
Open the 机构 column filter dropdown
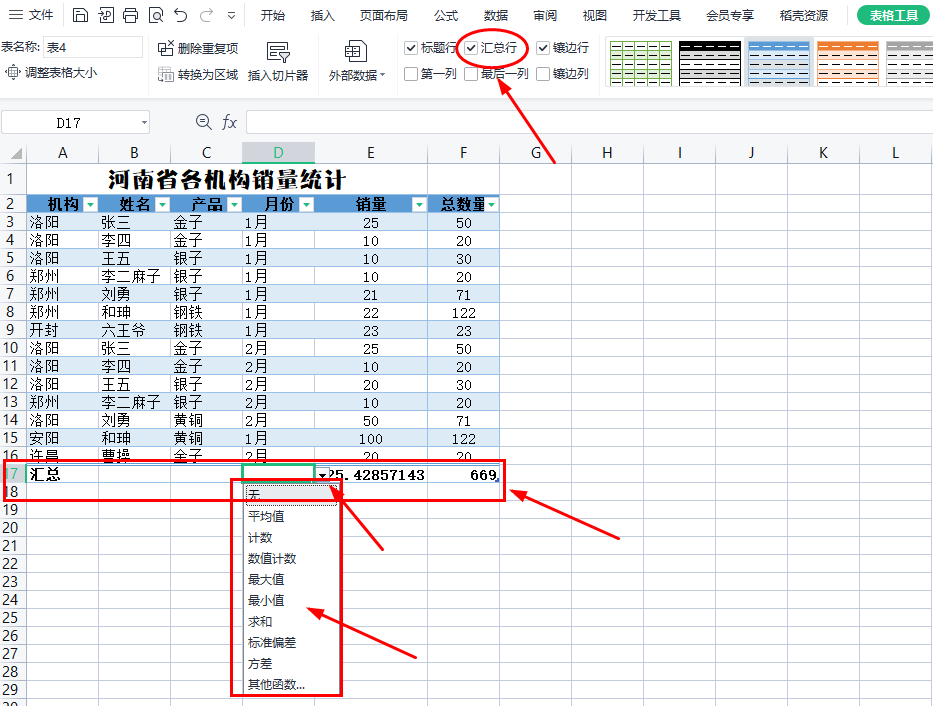[90, 205]
